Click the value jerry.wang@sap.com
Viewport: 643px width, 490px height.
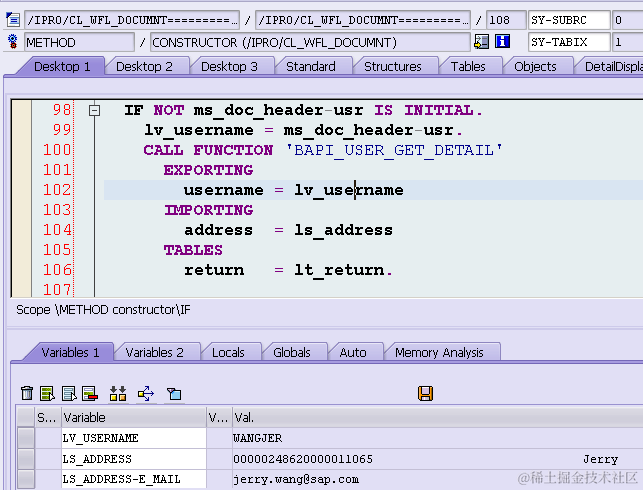pyautogui.click(x=296, y=479)
